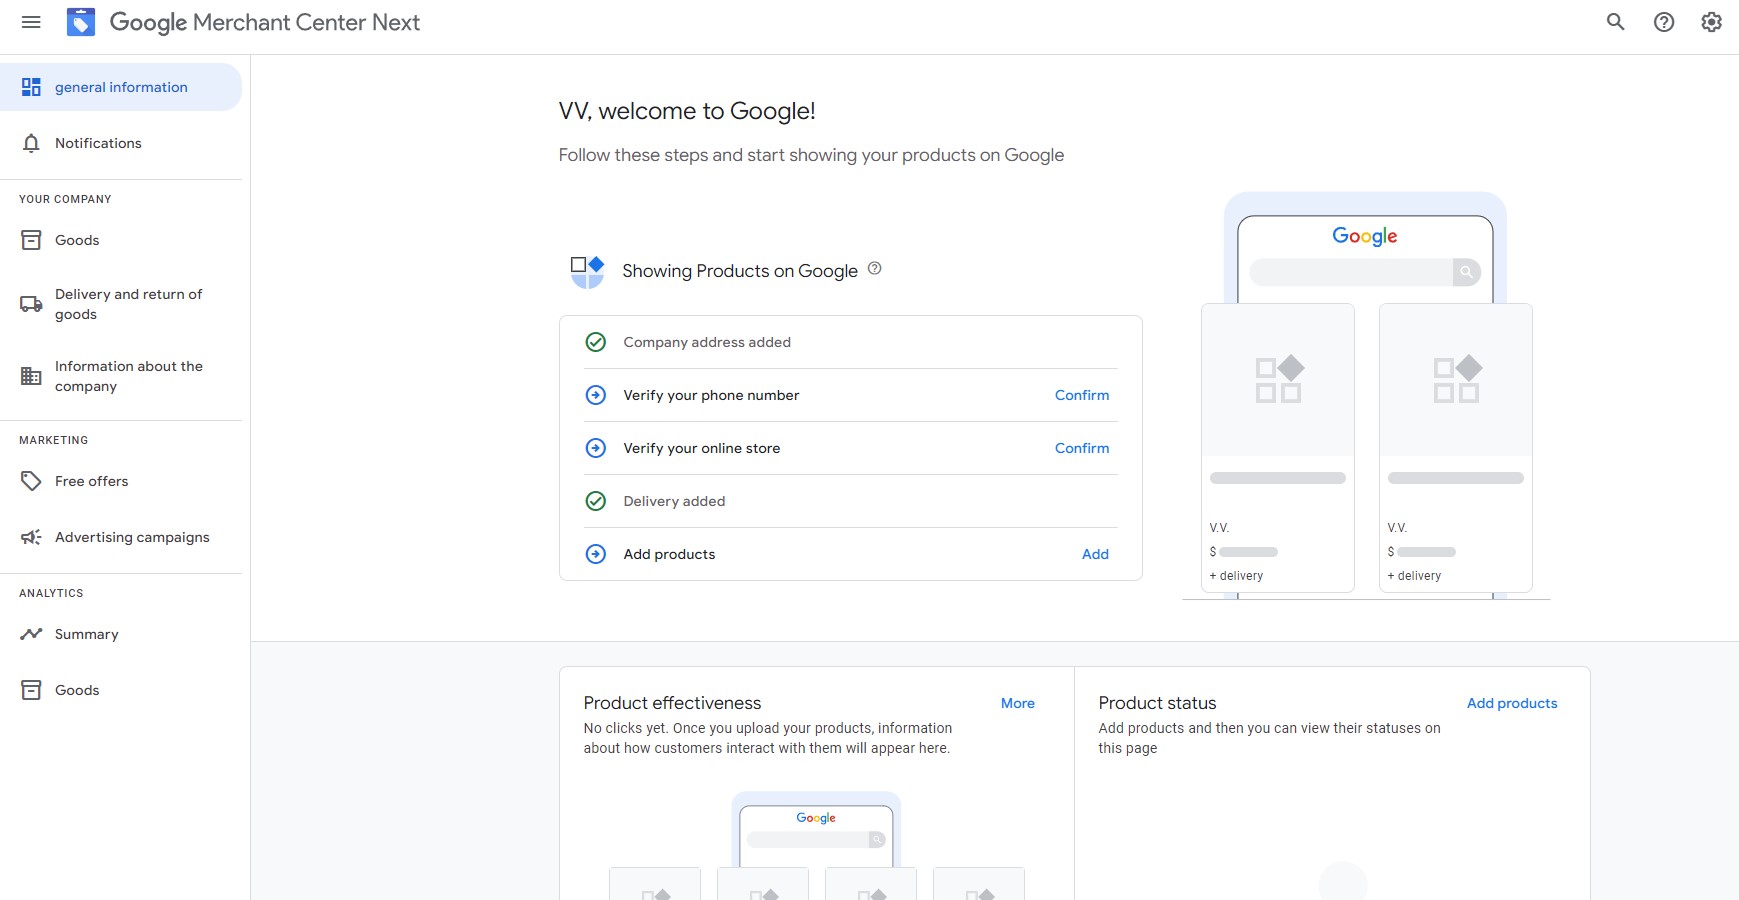The width and height of the screenshot is (1739, 900).
Task: Click the arrow icon beside Add products step
Action: [596, 554]
